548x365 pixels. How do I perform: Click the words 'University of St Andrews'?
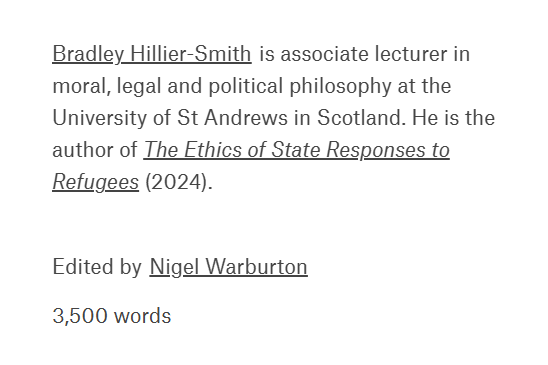tap(170, 117)
